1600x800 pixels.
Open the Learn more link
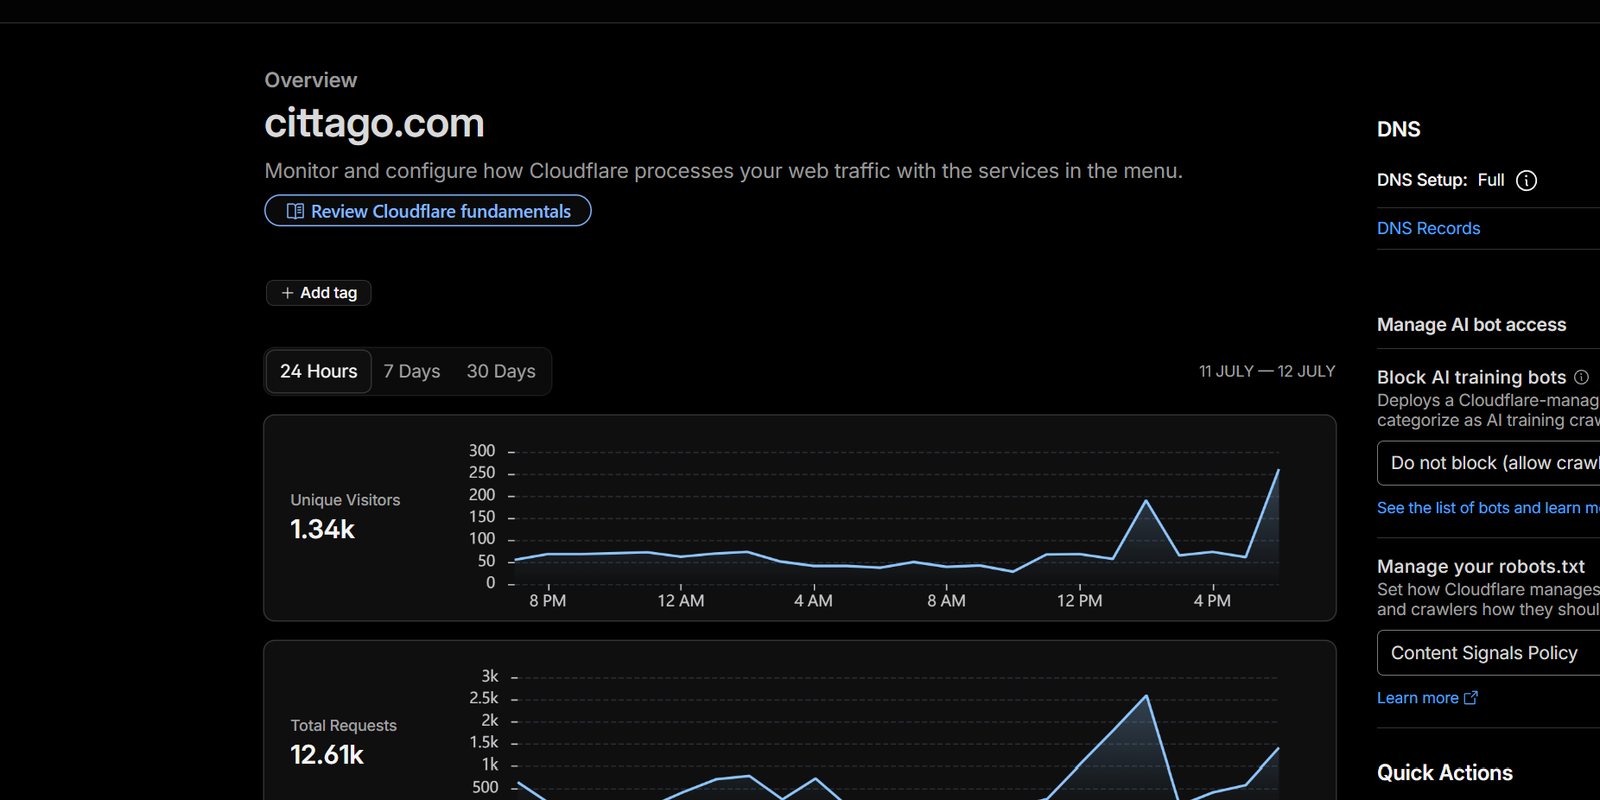coord(1427,698)
